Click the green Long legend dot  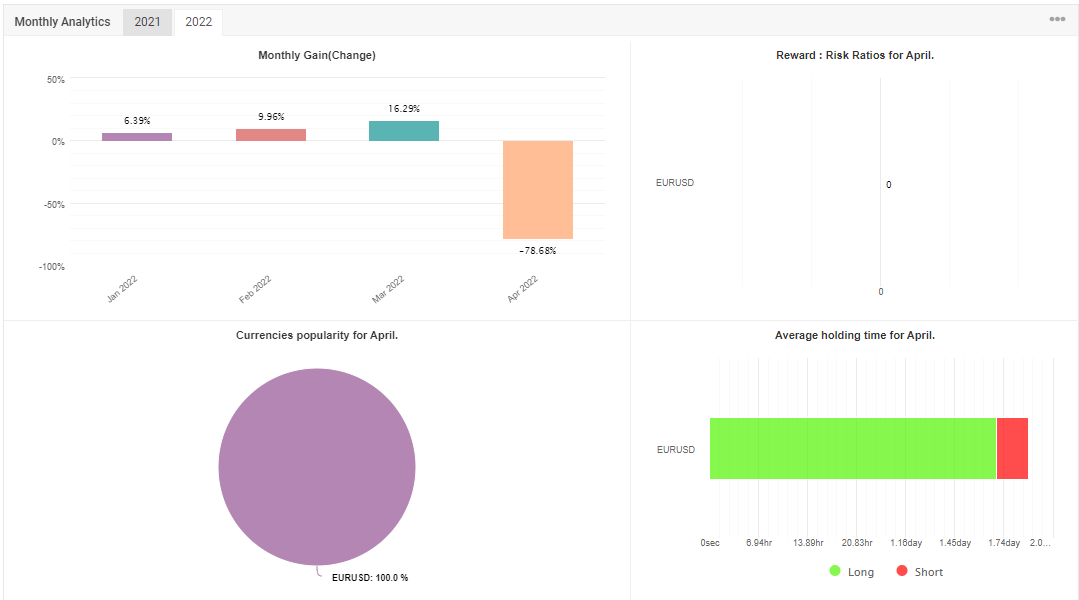click(x=835, y=570)
